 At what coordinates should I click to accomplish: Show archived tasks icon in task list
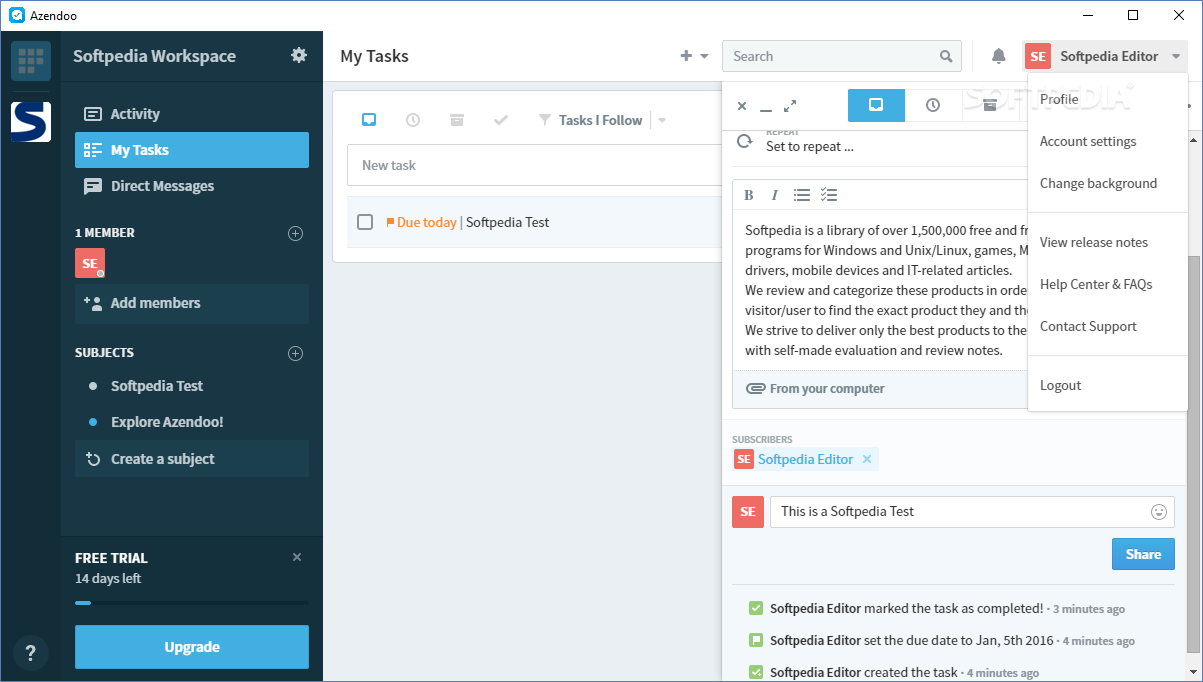pos(457,120)
